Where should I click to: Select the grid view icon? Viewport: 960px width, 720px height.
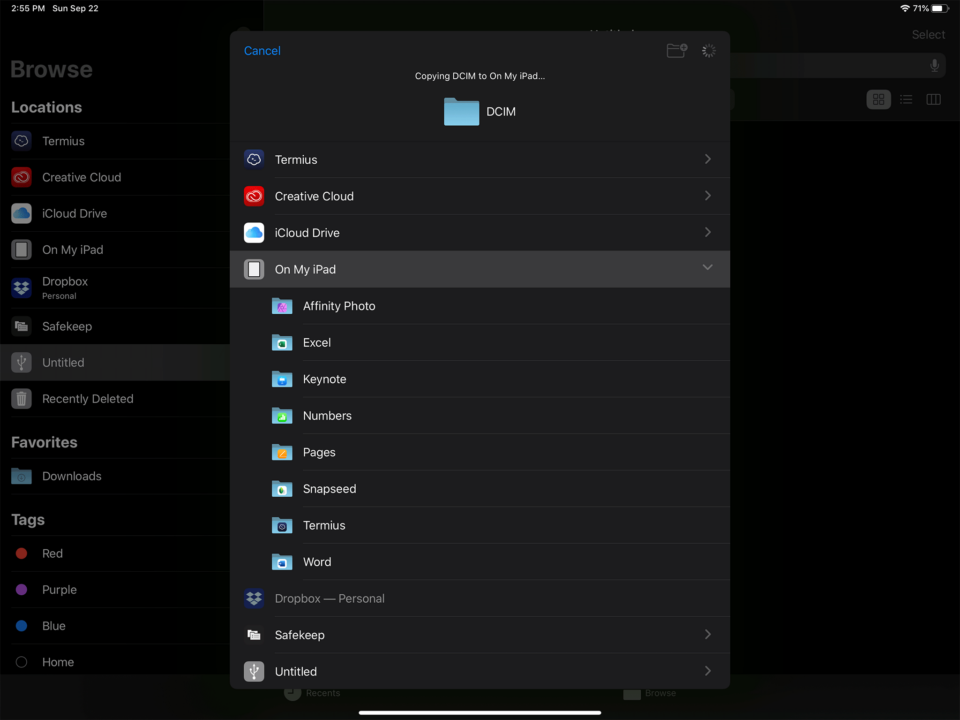(x=878, y=100)
